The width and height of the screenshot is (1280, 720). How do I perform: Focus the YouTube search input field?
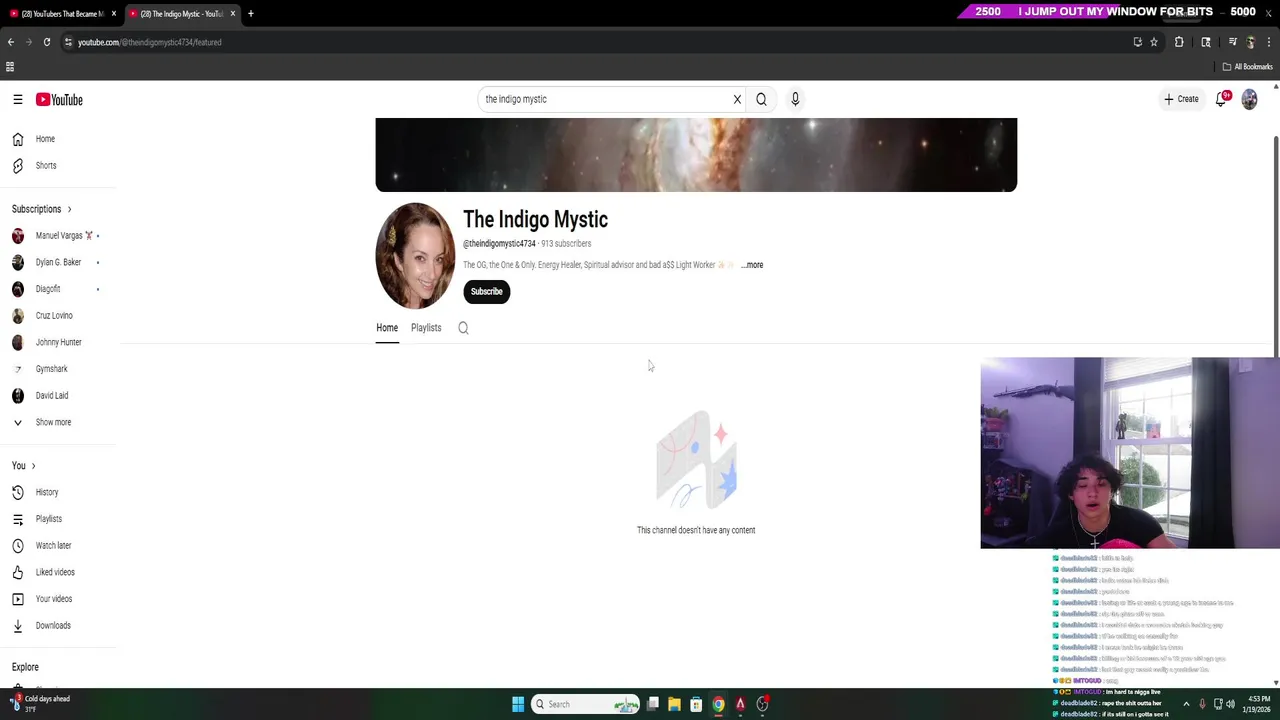605,99
